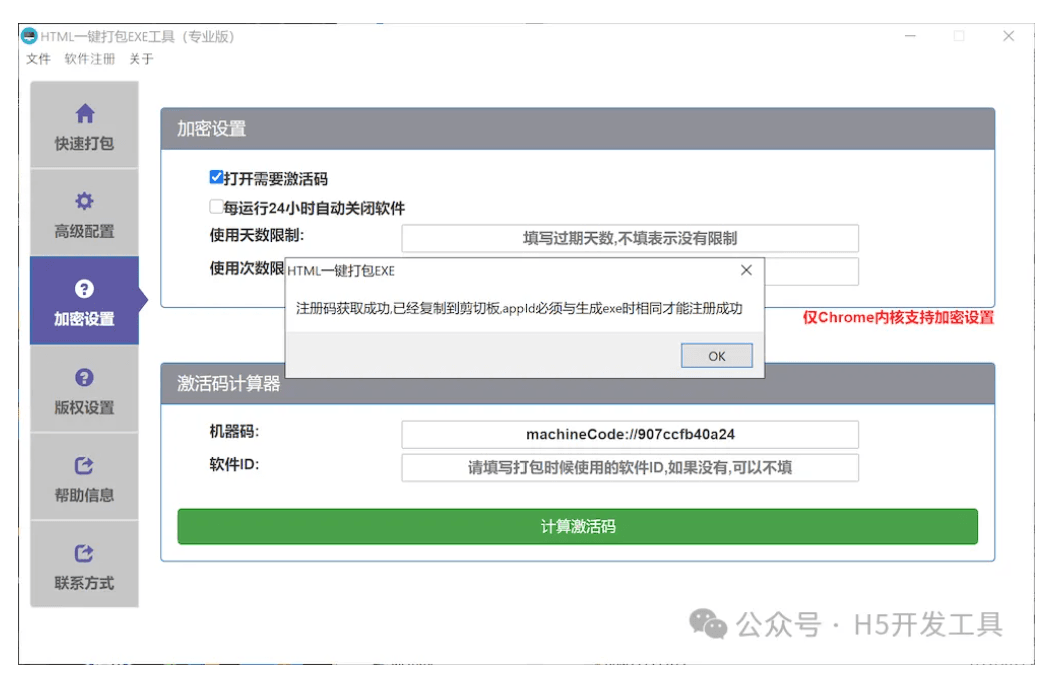The width and height of the screenshot is (1048, 676).
Task: Select the 高级配置 gear icon
Action: [x=84, y=200]
